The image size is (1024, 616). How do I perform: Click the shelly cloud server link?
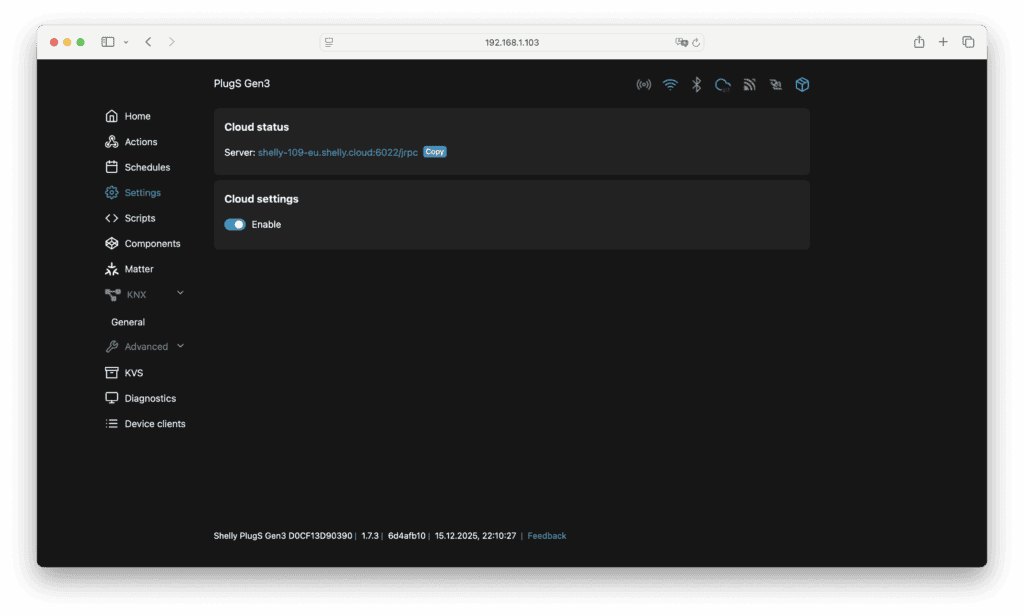point(337,152)
